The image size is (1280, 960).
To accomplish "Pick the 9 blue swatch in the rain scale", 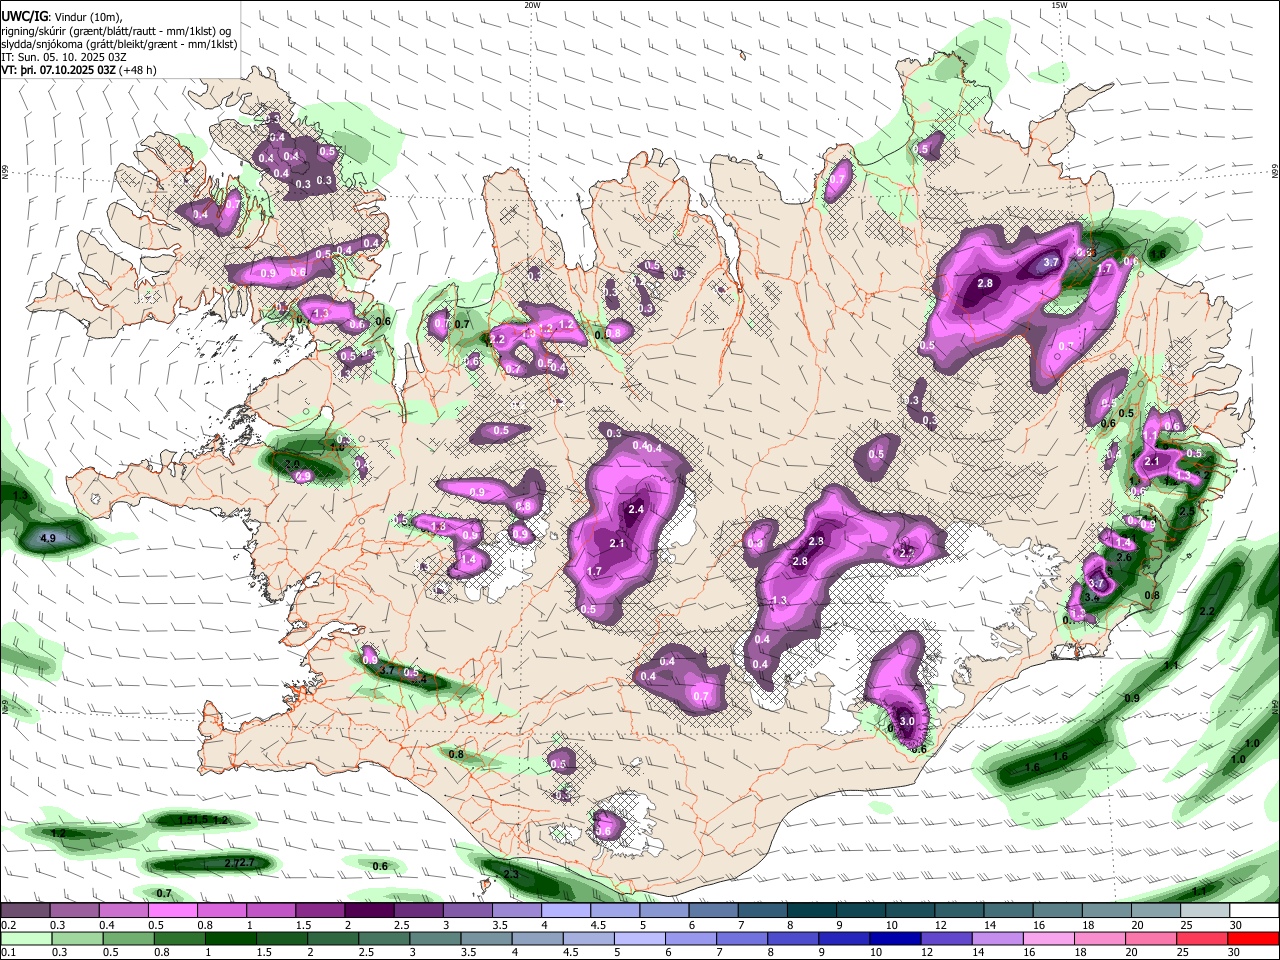I will (843, 938).
